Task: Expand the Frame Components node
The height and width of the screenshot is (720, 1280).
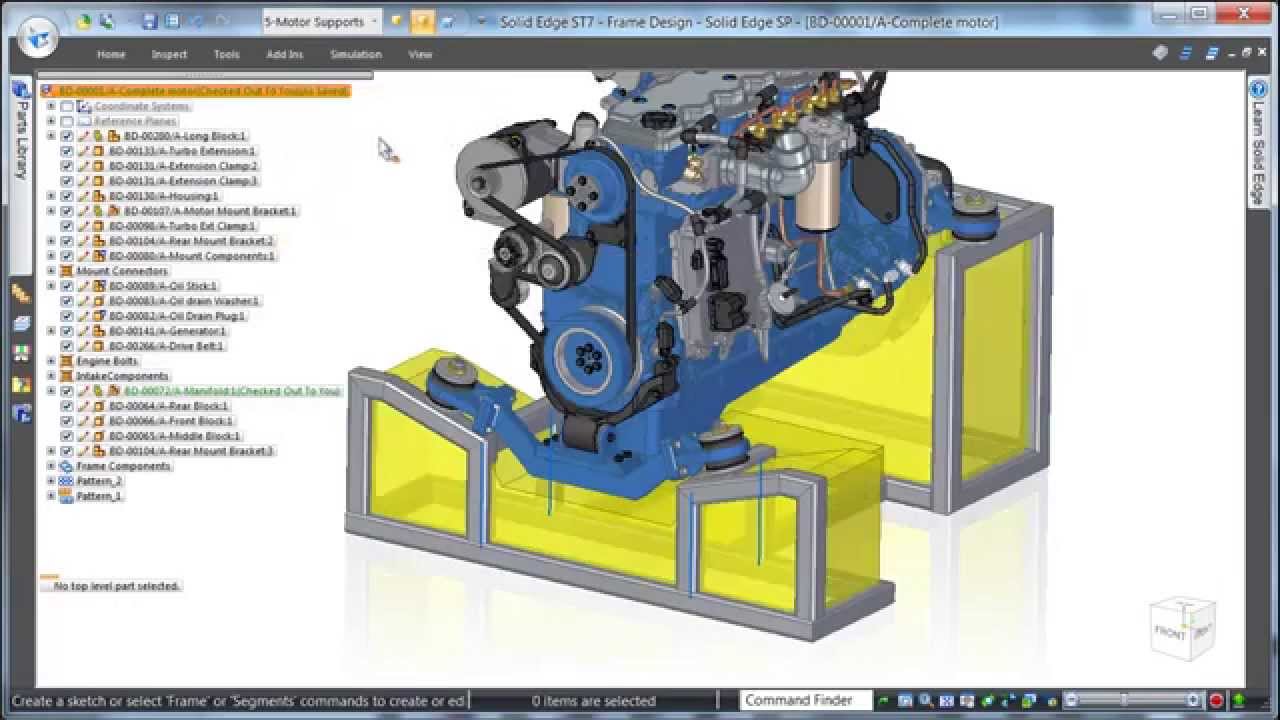Action: tap(52, 466)
